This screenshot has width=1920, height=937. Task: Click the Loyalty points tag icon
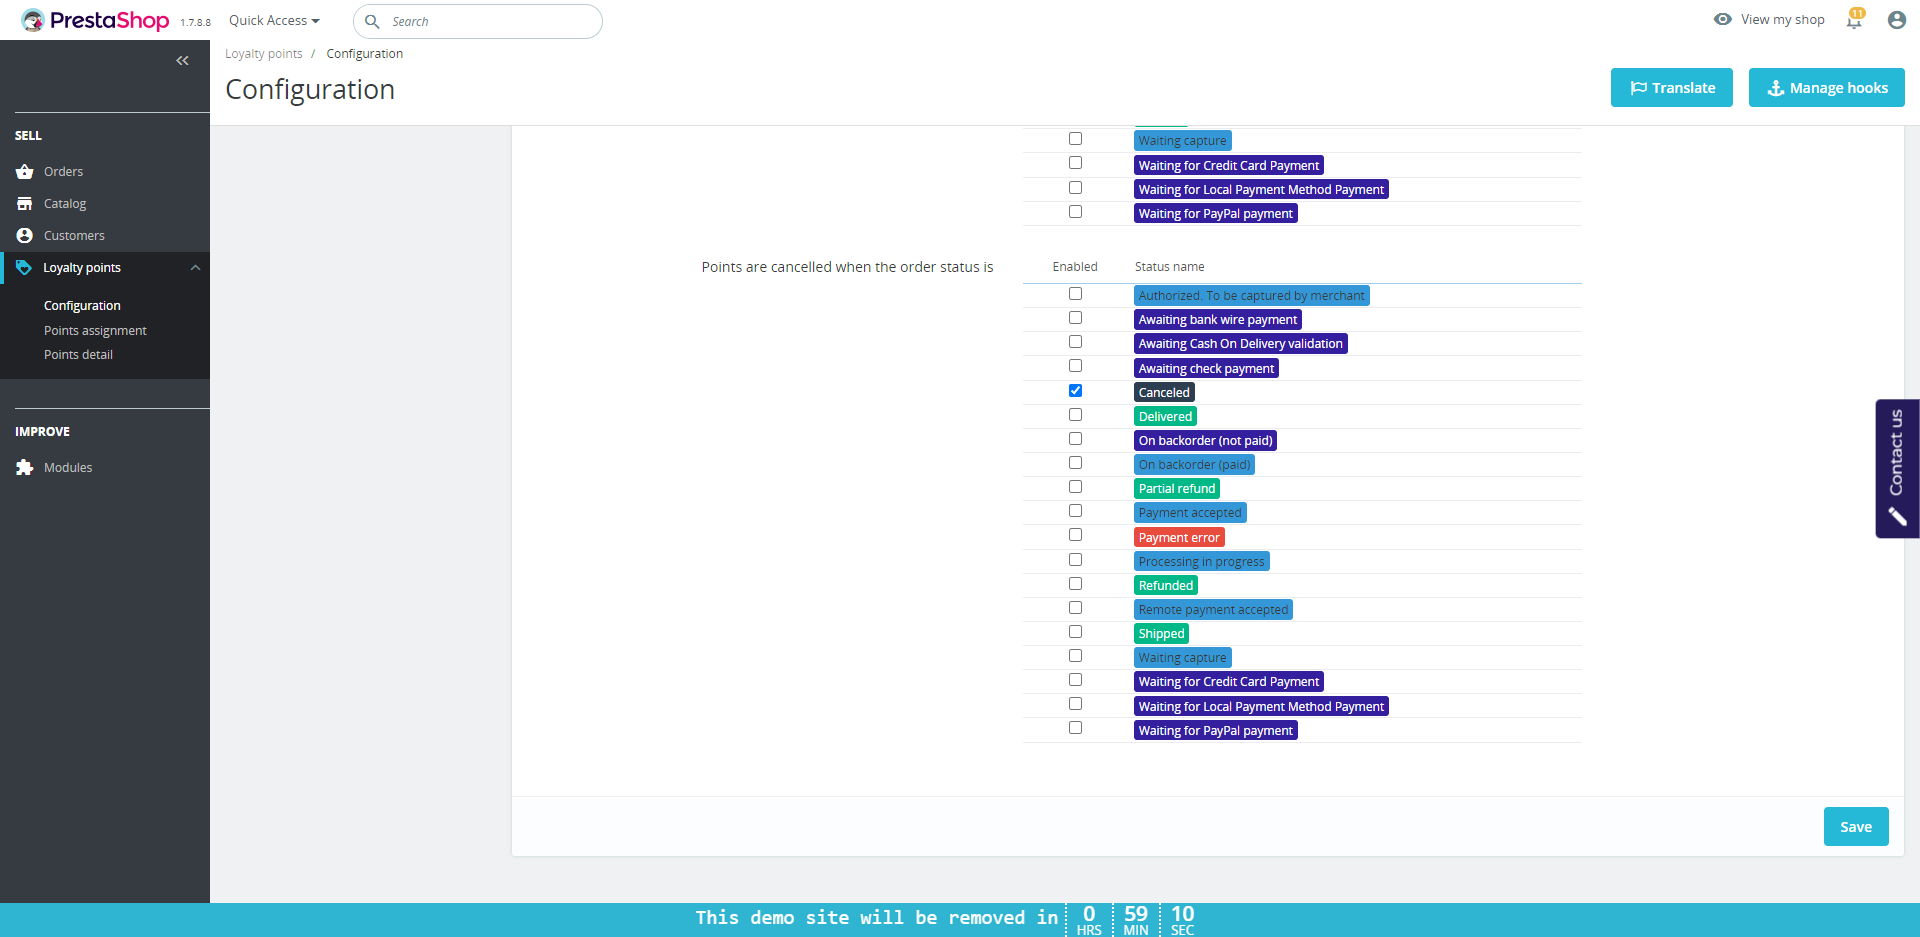click(x=24, y=268)
